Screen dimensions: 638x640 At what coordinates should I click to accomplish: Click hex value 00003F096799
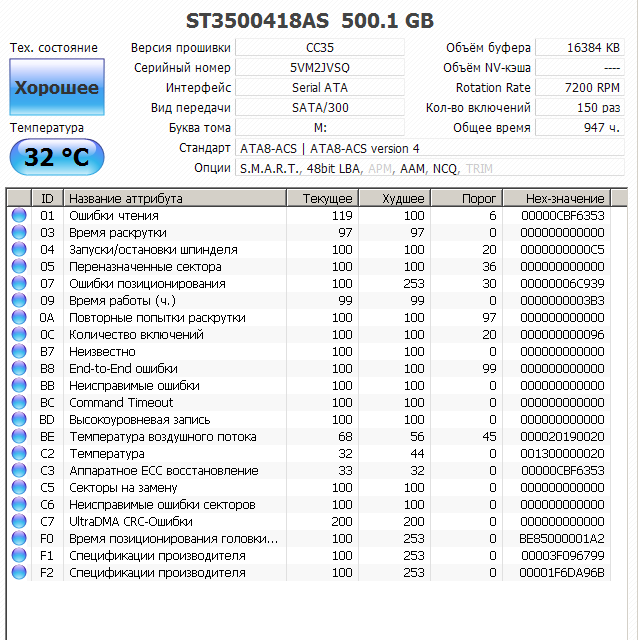pyautogui.click(x=562, y=556)
